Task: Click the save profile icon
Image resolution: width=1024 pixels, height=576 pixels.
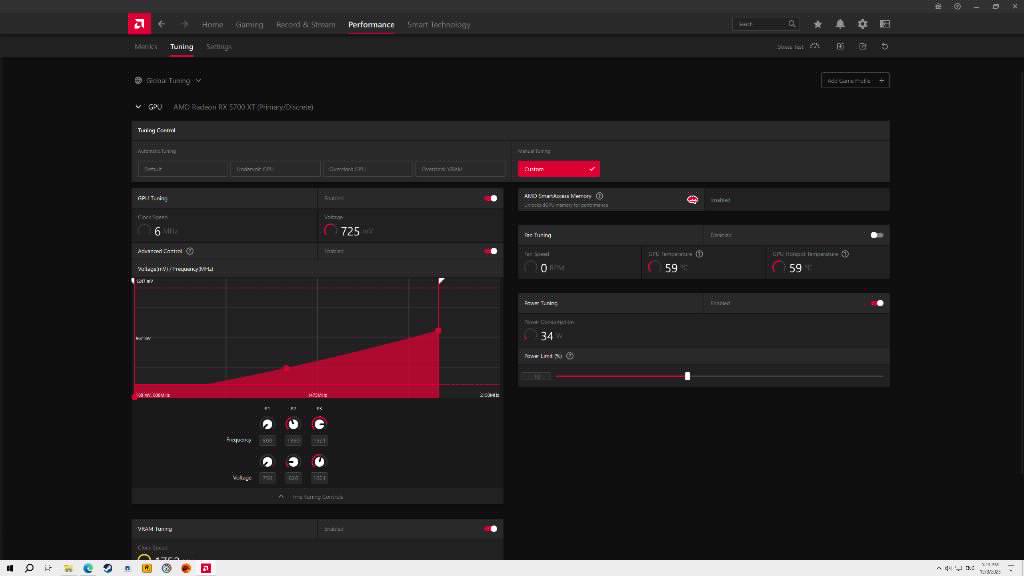Action: coord(863,46)
